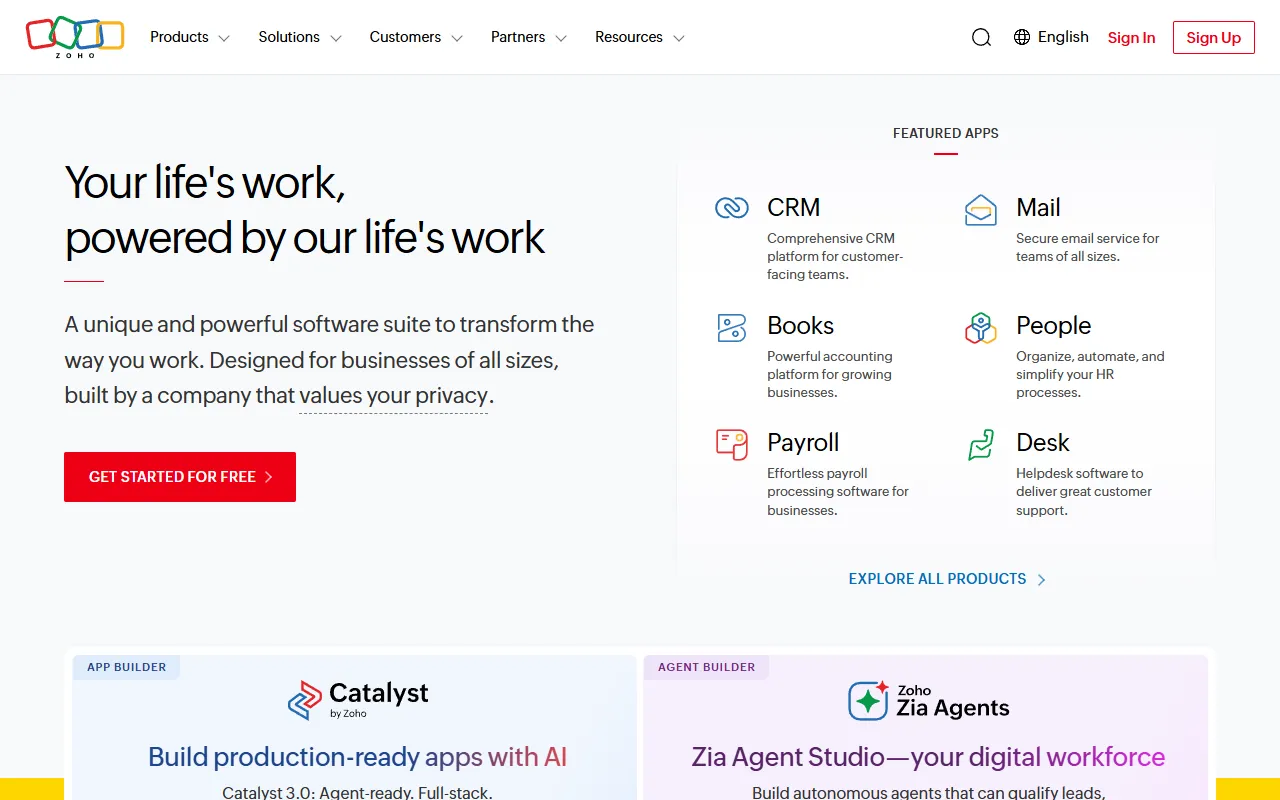
Task: Click 'Secure email service' description text
Action: click(1088, 247)
